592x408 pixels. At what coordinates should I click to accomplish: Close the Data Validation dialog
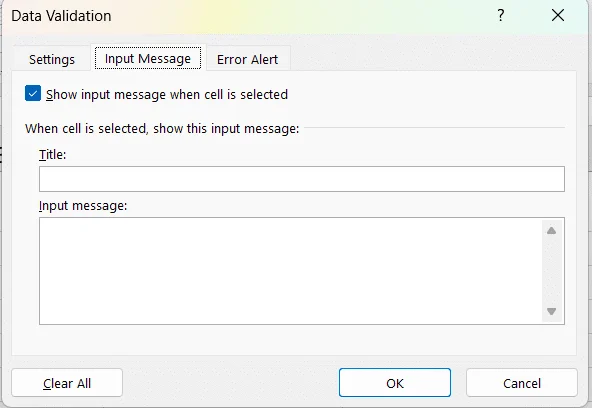pos(558,15)
